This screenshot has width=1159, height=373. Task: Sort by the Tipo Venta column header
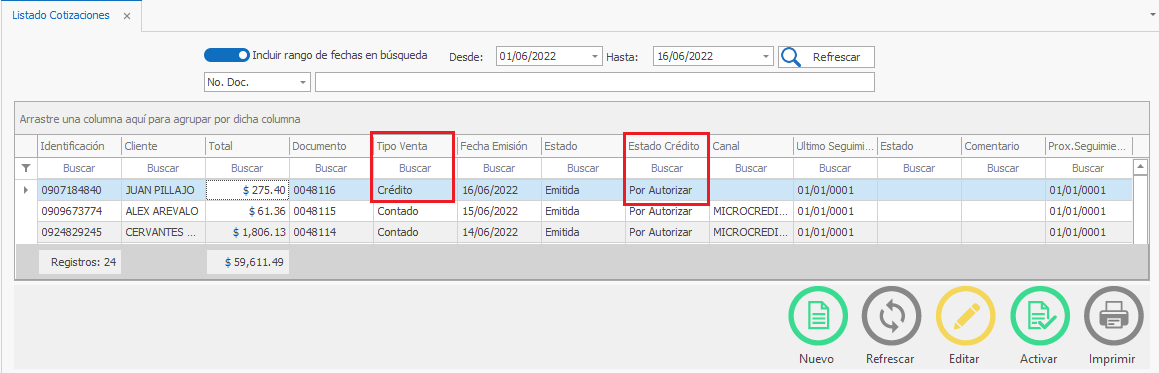[x=415, y=146]
